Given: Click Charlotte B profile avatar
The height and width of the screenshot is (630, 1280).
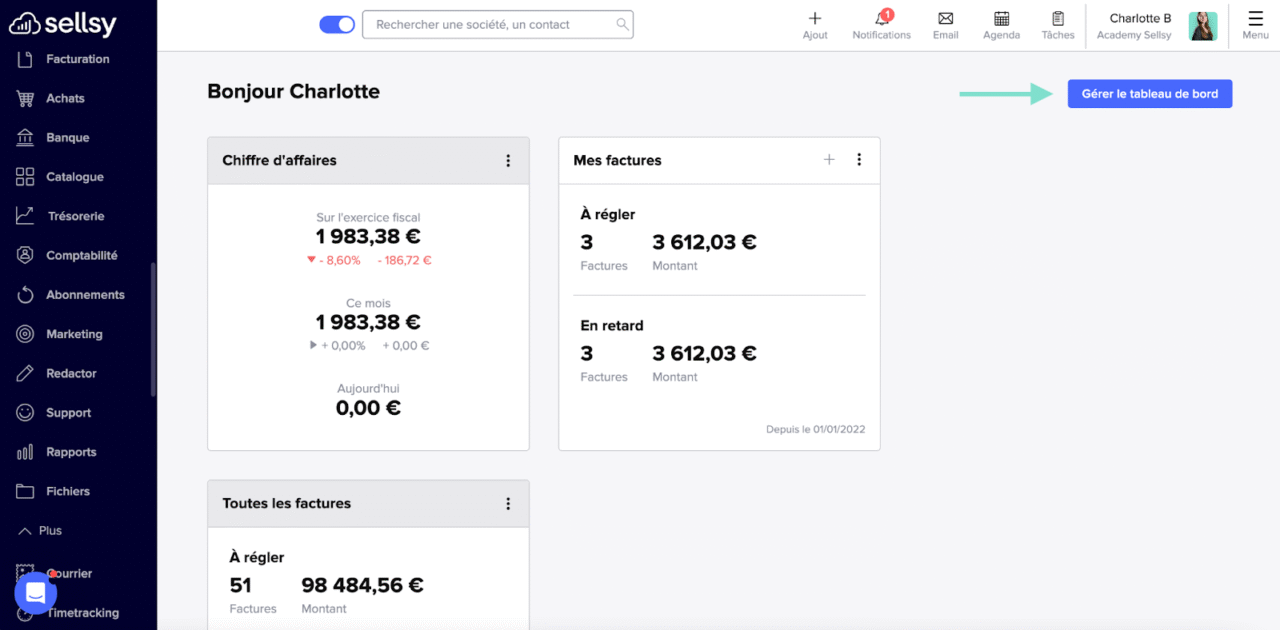Looking at the screenshot, I should 1203,26.
